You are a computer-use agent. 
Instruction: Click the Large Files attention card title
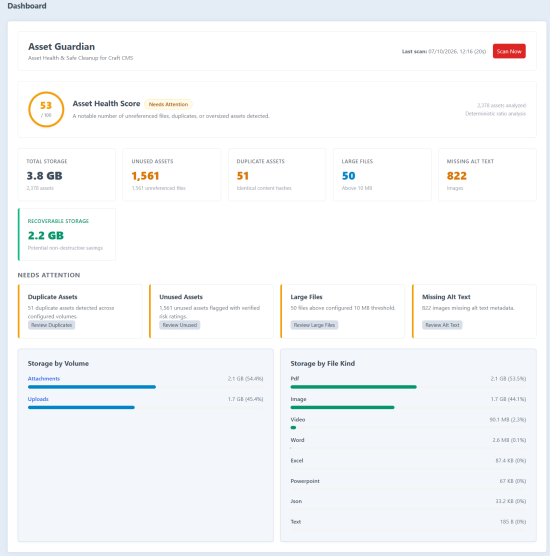[306, 297]
